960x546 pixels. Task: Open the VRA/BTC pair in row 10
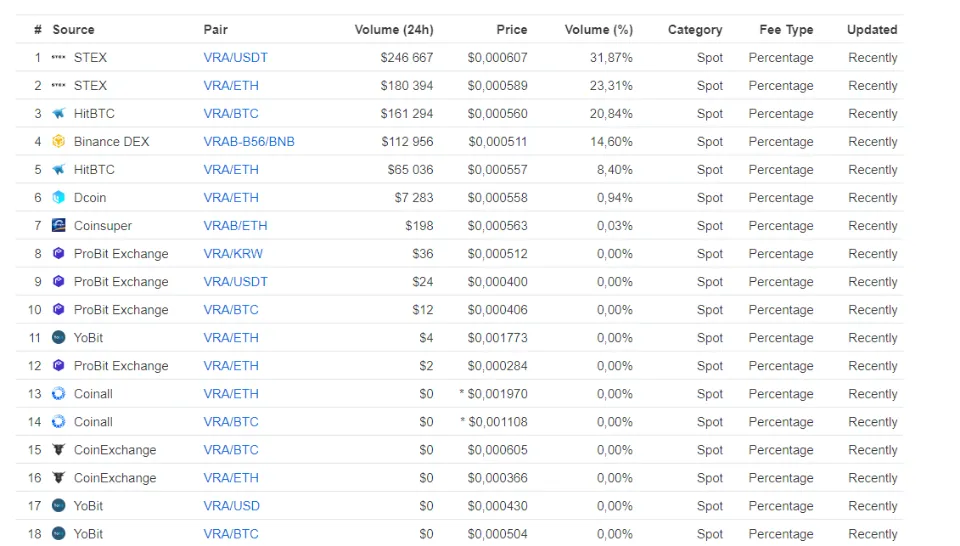(x=231, y=310)
